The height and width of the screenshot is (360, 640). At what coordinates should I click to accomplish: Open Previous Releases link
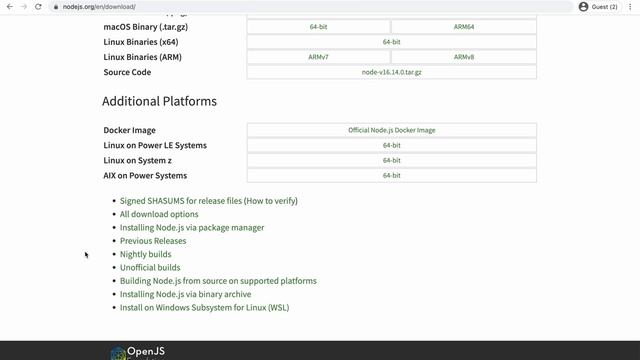click(153, 241)
